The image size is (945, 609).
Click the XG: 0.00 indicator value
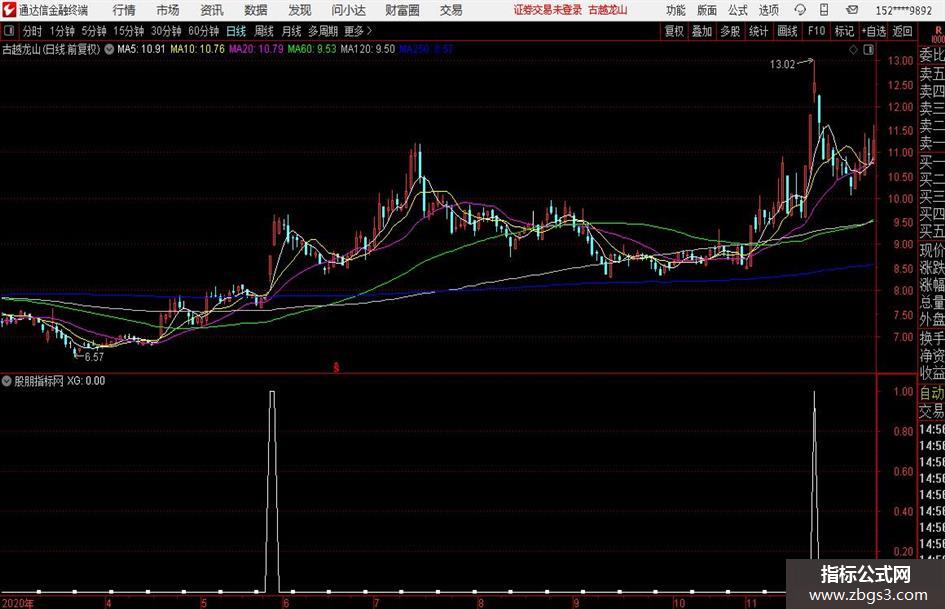[x=86, y=381]
